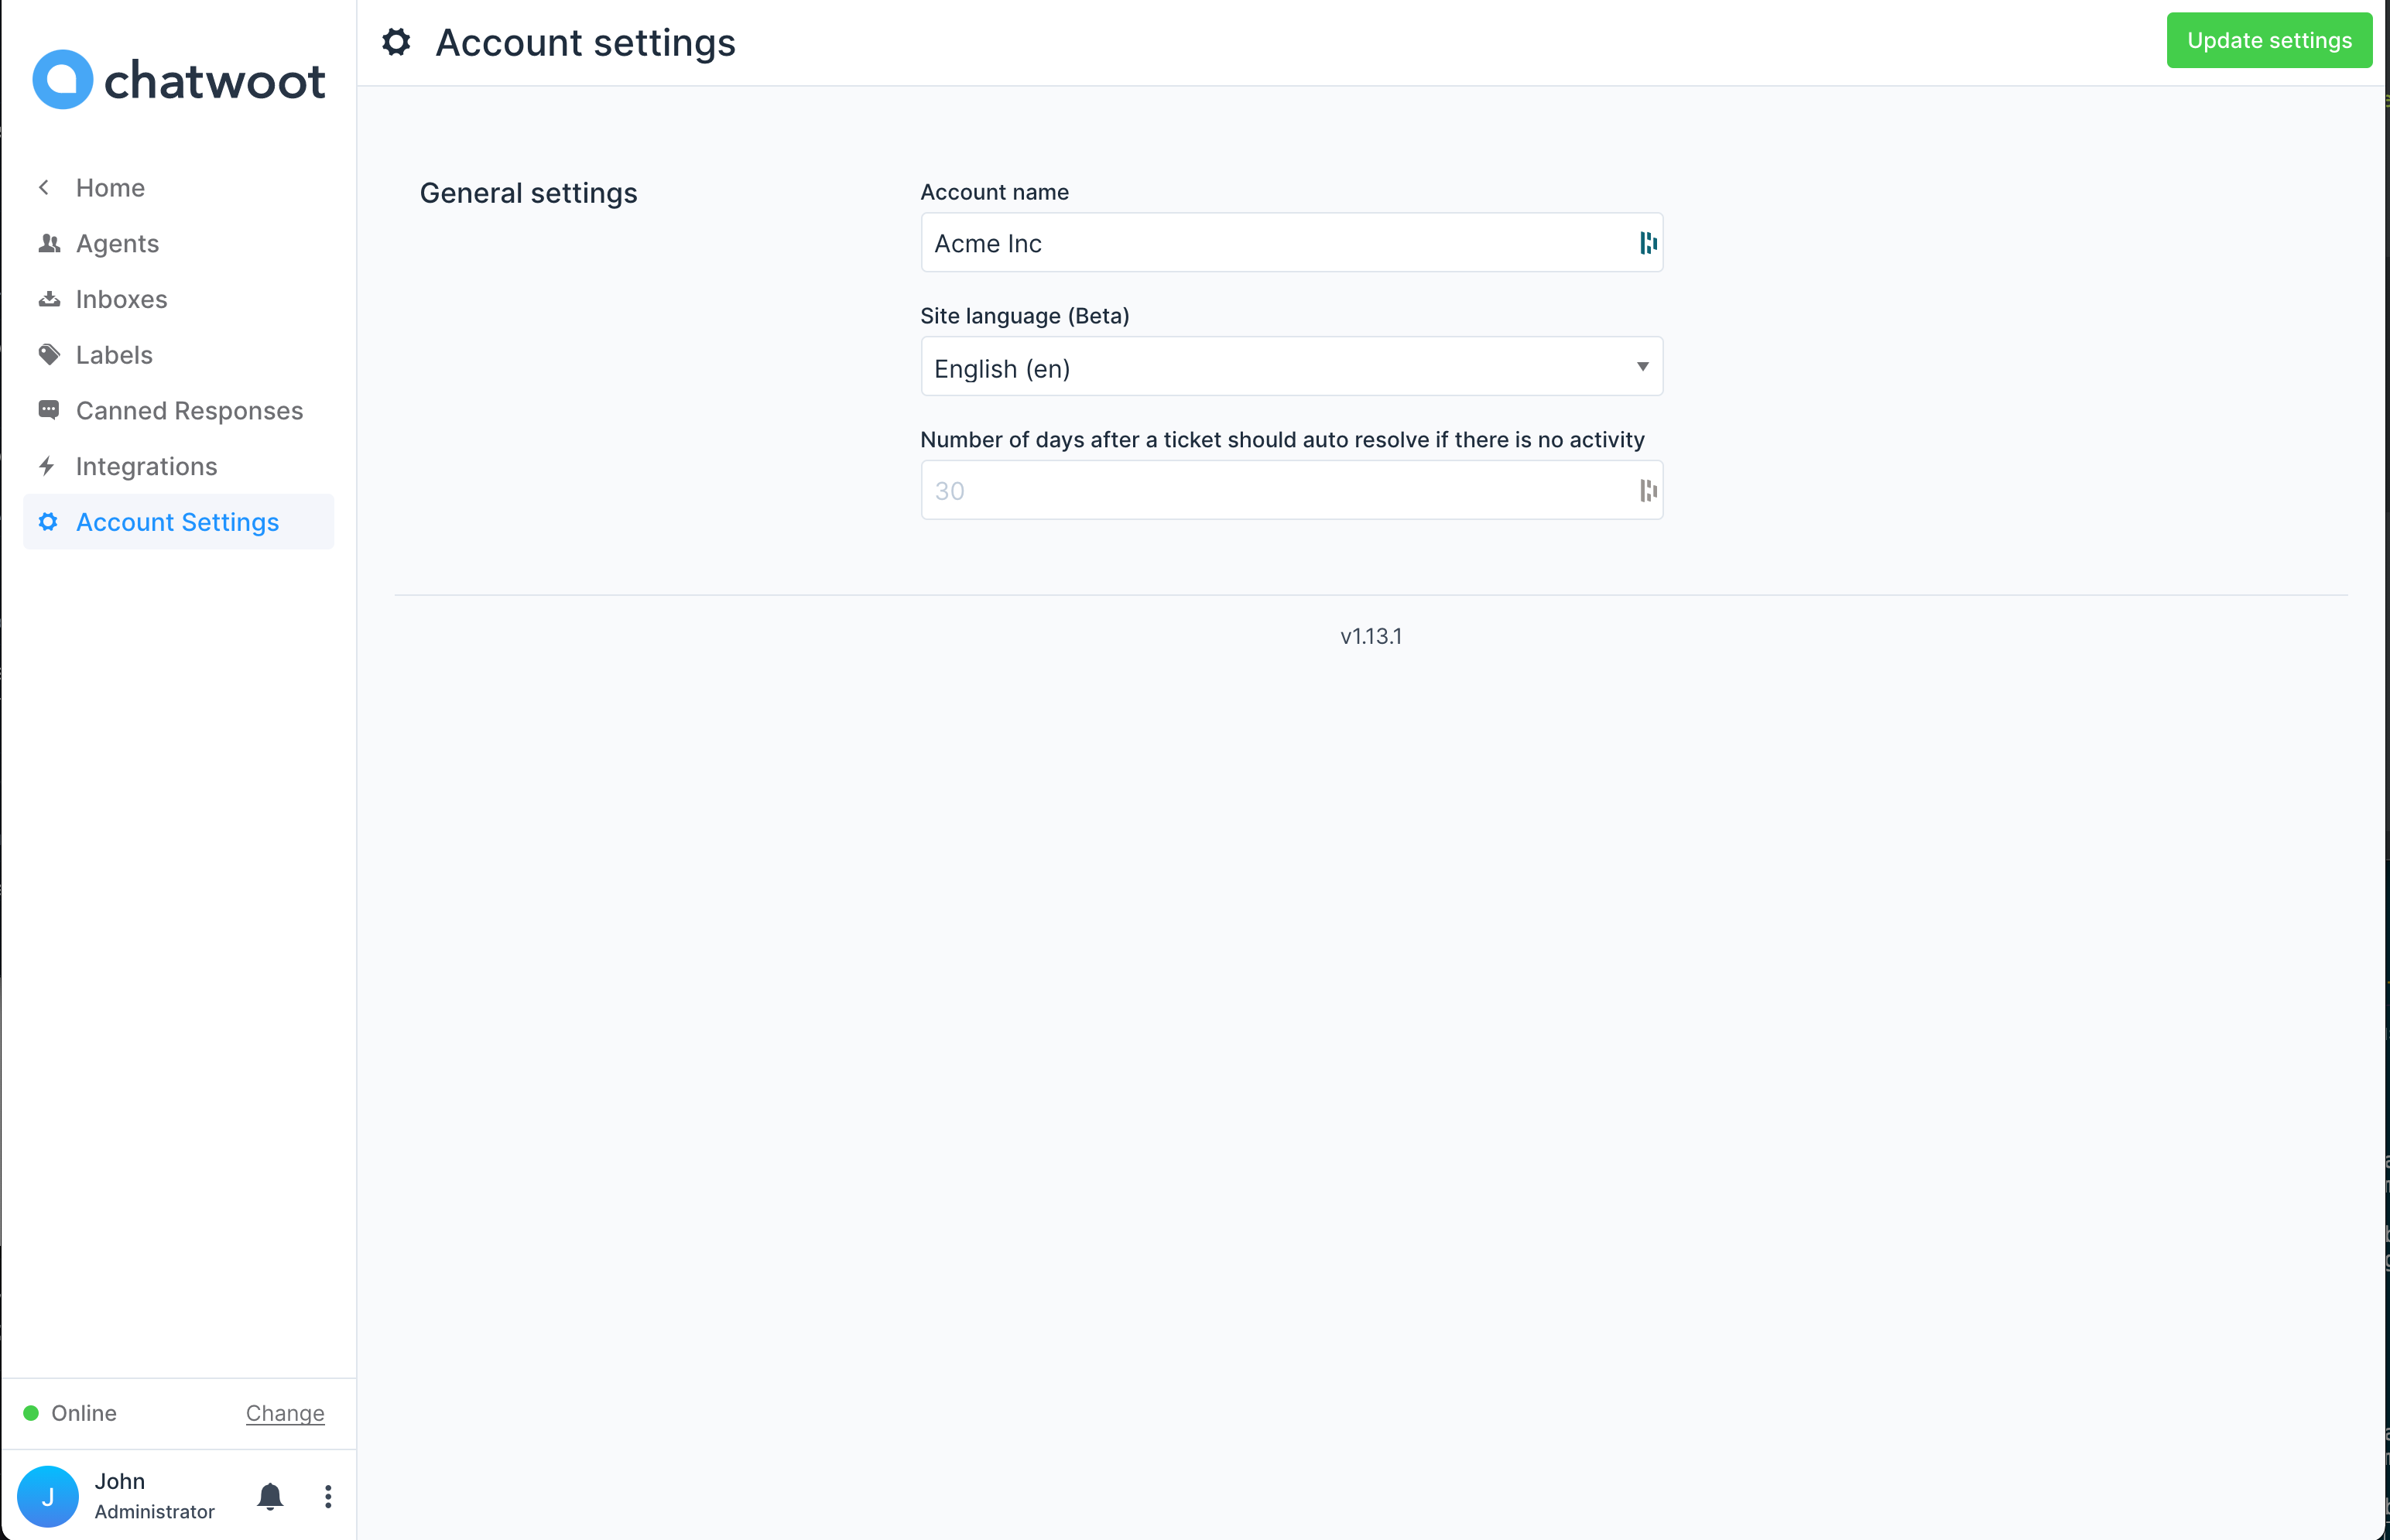Click John's avatar circle
2390x1540 pixels.
48,1496
